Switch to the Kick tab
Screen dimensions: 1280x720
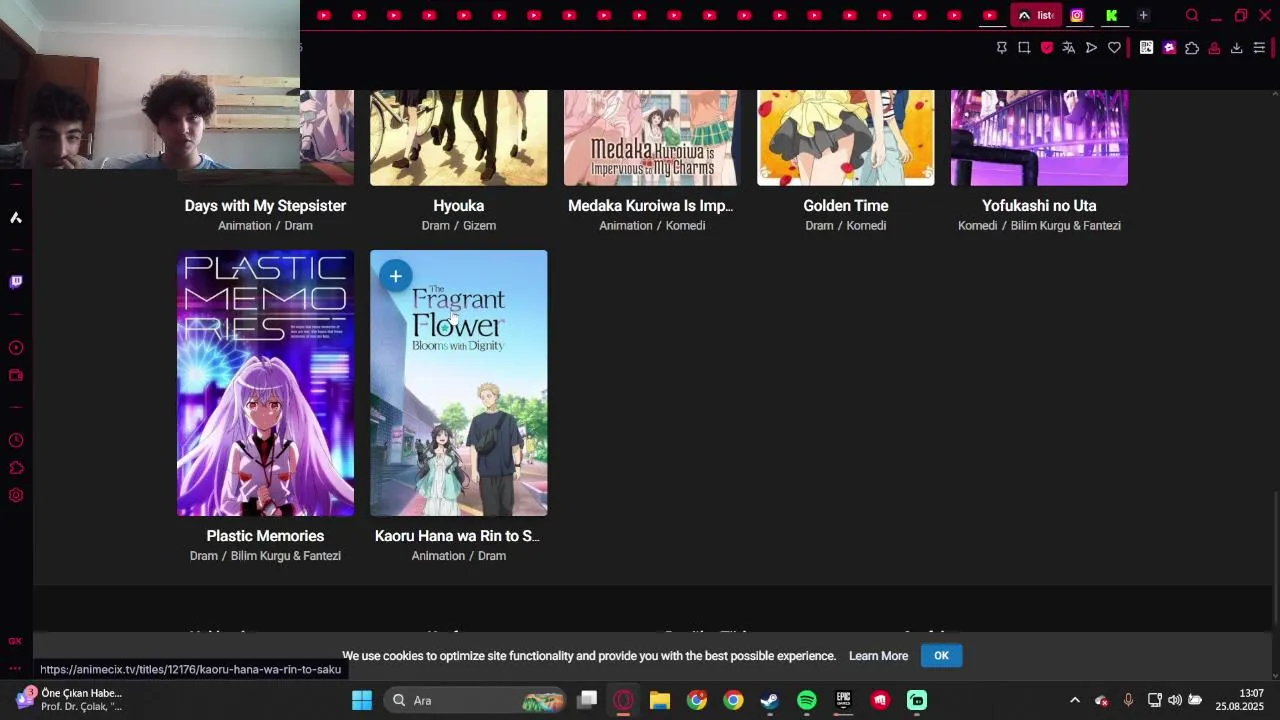(1111, 15)
